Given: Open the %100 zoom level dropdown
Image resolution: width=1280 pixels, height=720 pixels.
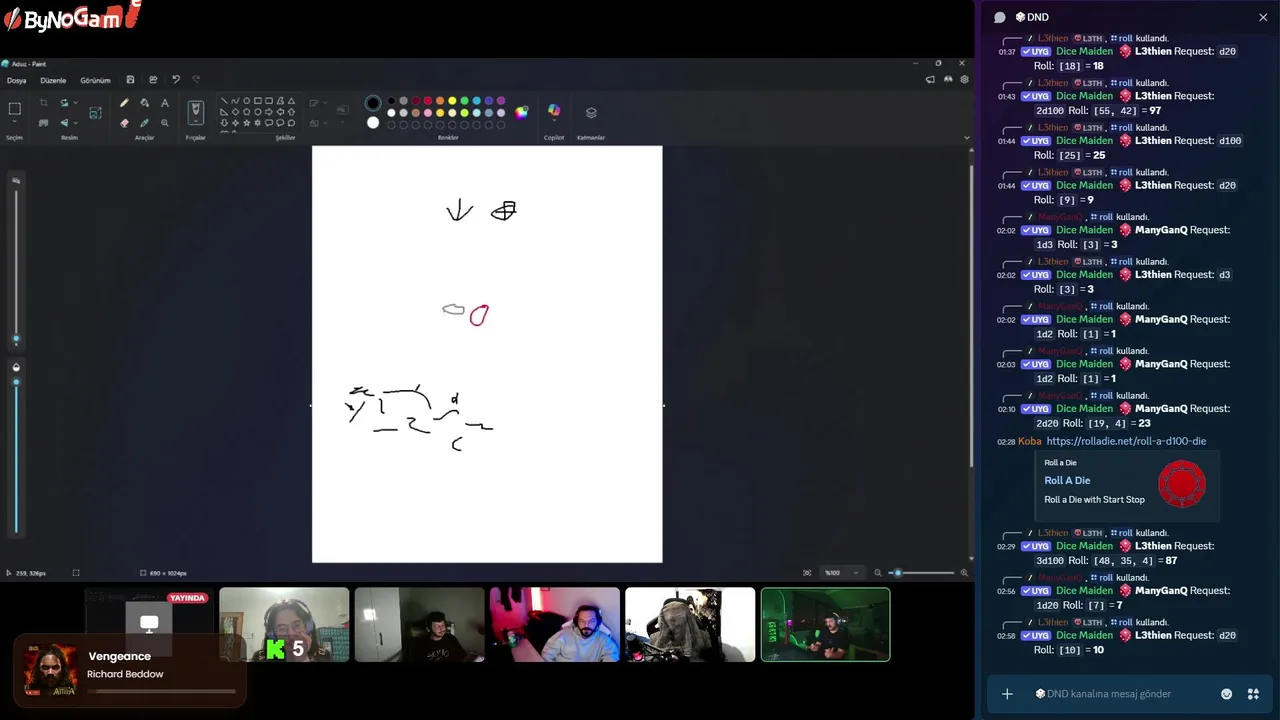Looking at the screenshot, I should pos(841,573).
